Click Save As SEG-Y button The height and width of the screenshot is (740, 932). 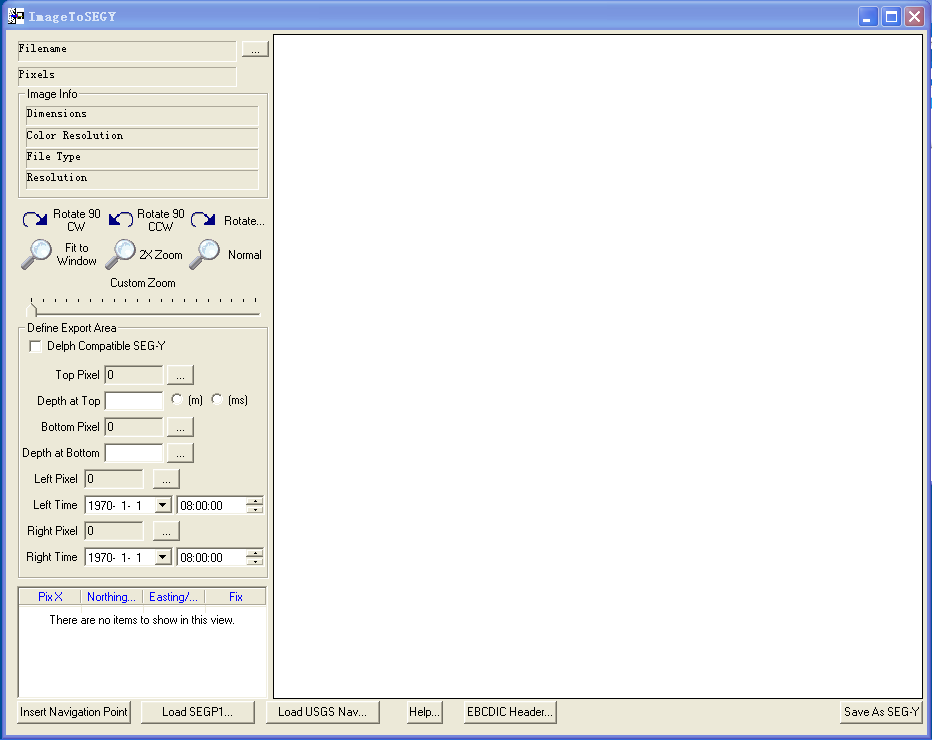tap(881, 712)
